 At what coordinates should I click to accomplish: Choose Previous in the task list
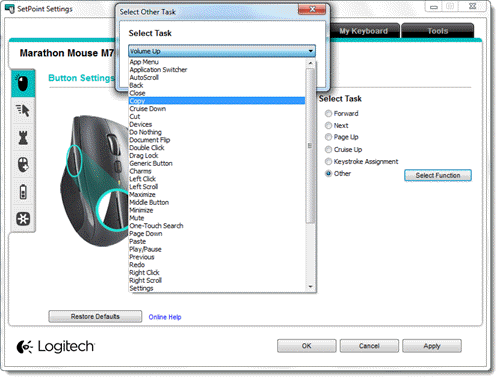pyautogui.click(x=217, y=257)
